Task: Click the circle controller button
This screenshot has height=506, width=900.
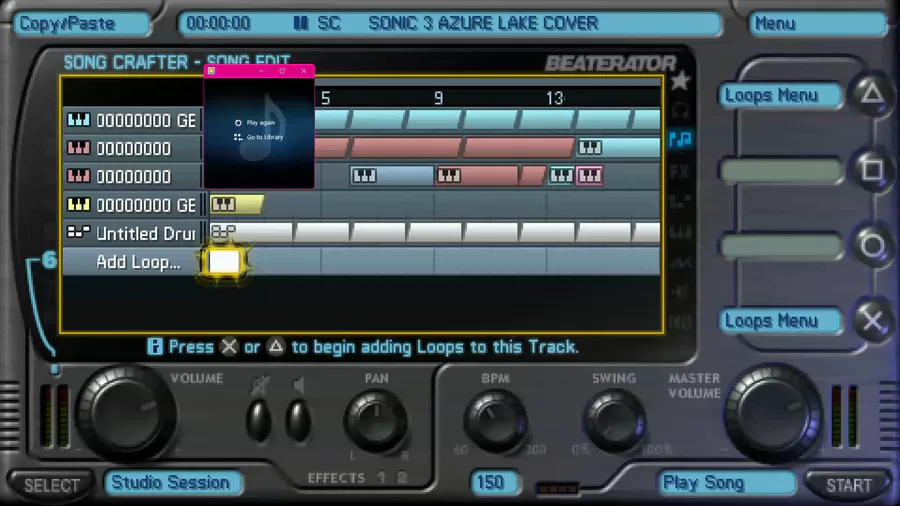Action: coord(872,246)
